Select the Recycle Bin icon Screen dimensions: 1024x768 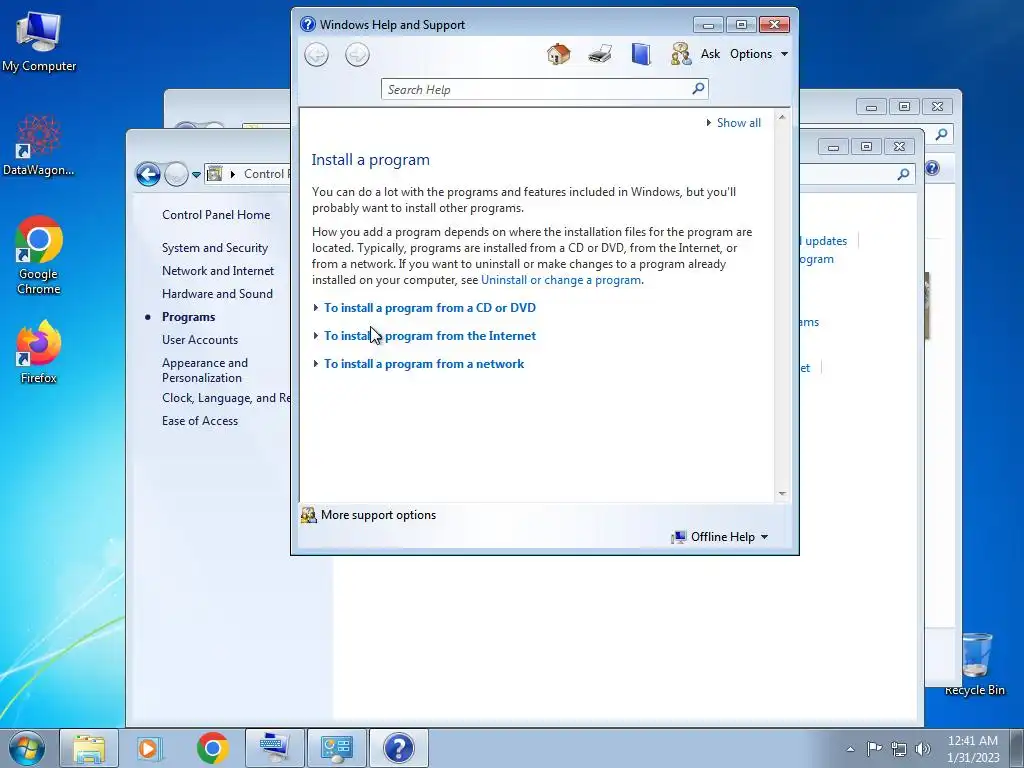(974, 664)
